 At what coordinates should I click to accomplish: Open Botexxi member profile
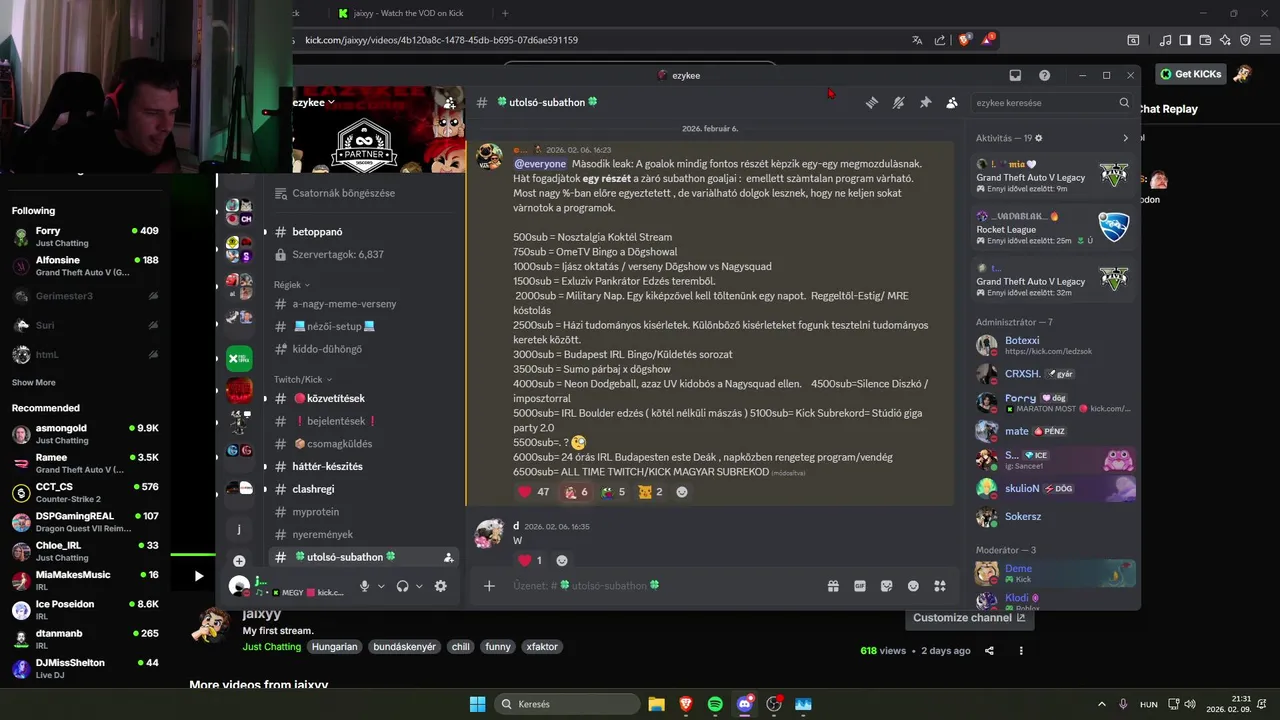(1055, 346)
